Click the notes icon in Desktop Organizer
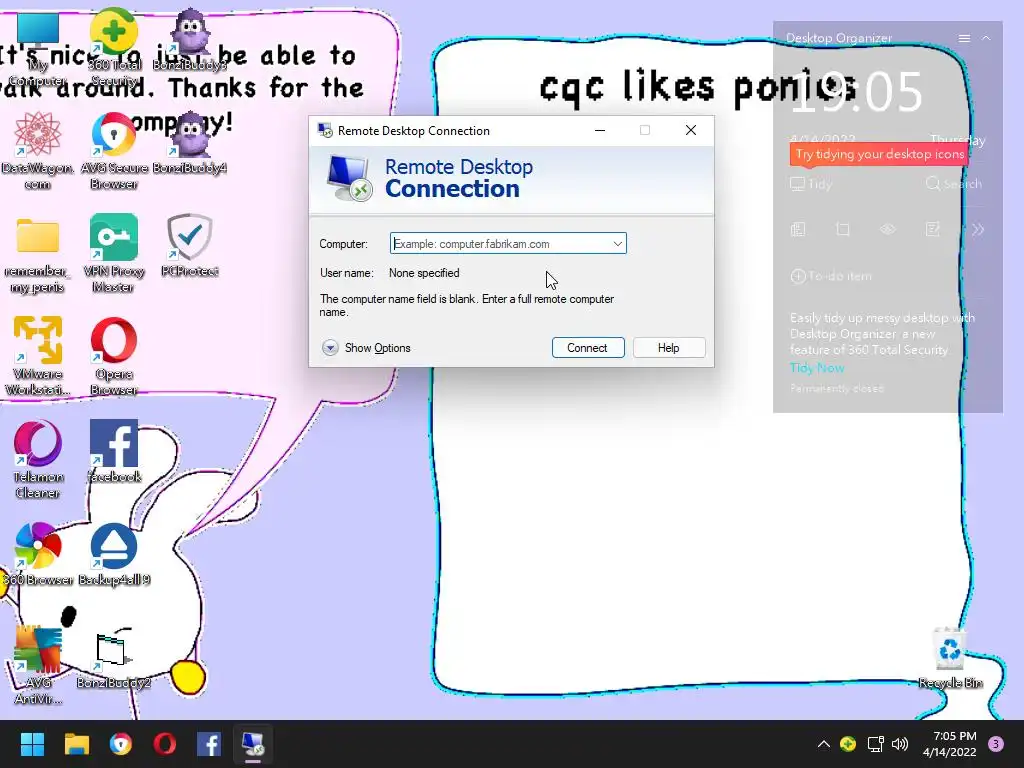Image resolution: width=1024 pixels, height=768 pixels. 933,229
